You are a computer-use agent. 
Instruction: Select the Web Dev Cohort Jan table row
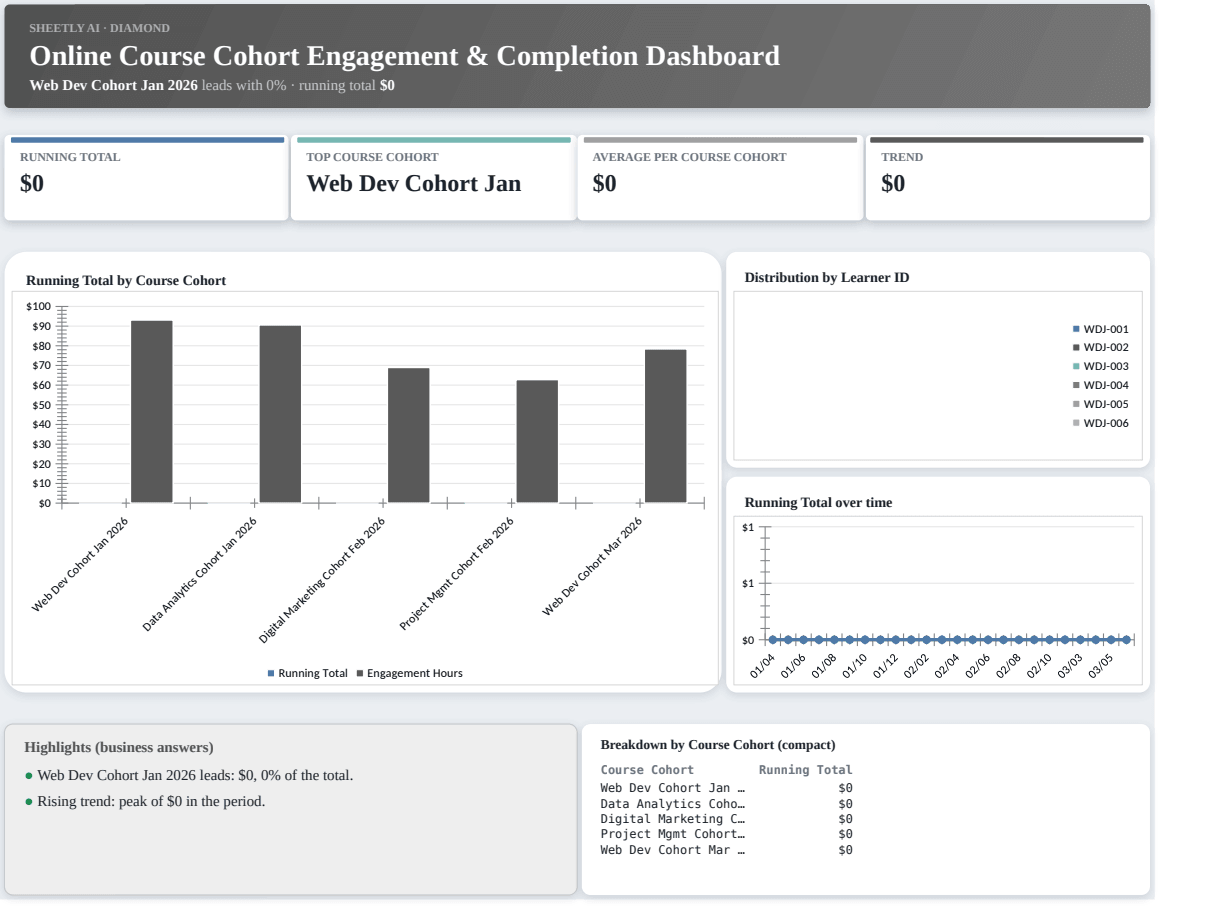pyautogui.click(x=727, y=788)
